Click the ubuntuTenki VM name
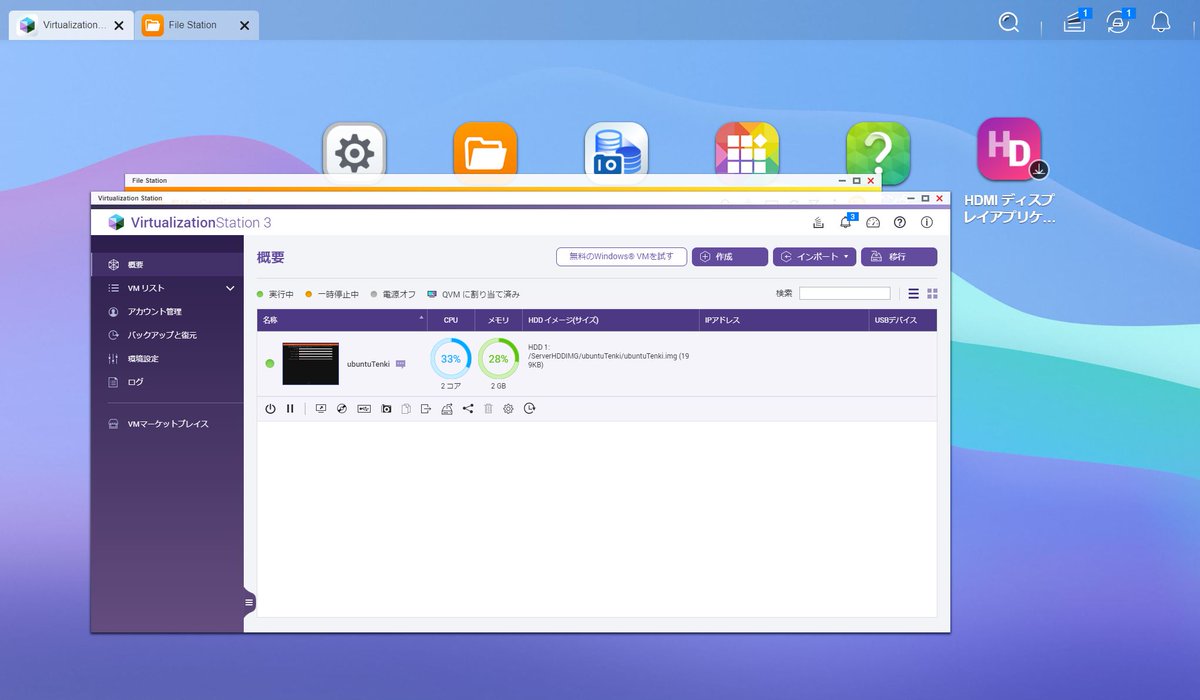 click(368, 364)
